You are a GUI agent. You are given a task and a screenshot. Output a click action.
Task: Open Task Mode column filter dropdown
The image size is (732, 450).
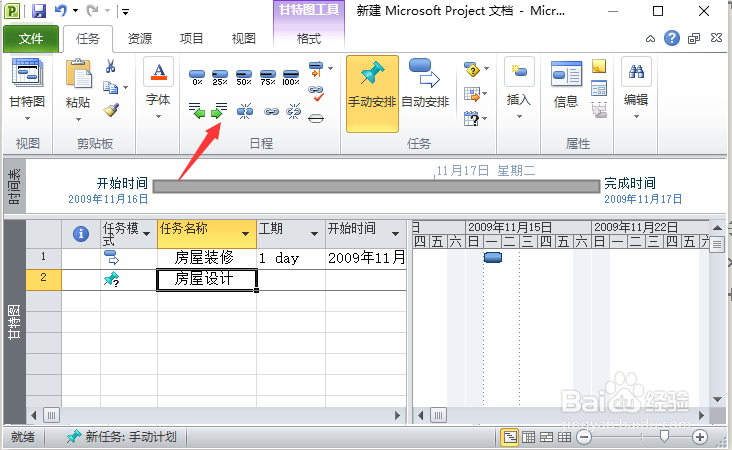pyautogui.click(x=147, y=233)
